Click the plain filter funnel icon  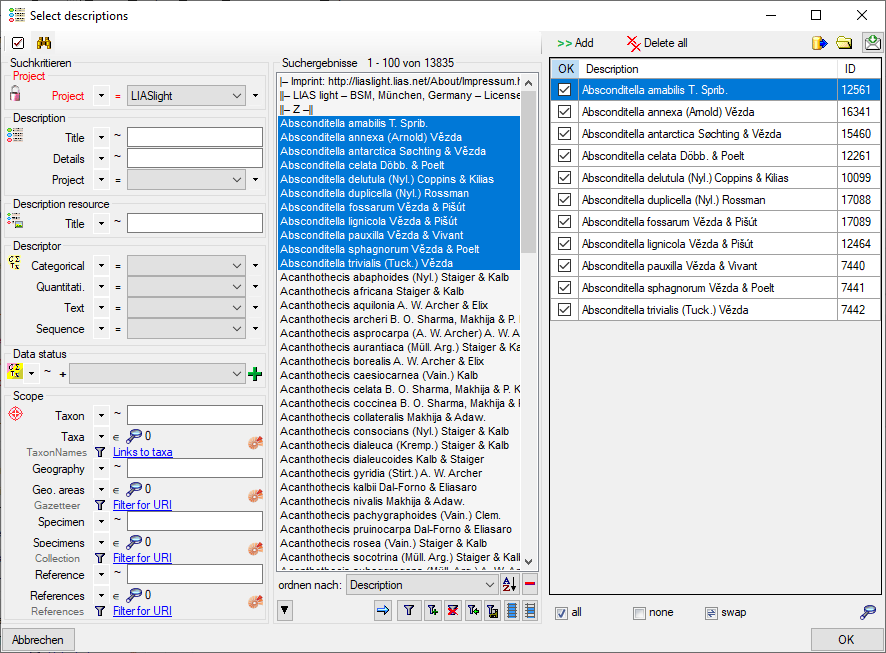409,610
